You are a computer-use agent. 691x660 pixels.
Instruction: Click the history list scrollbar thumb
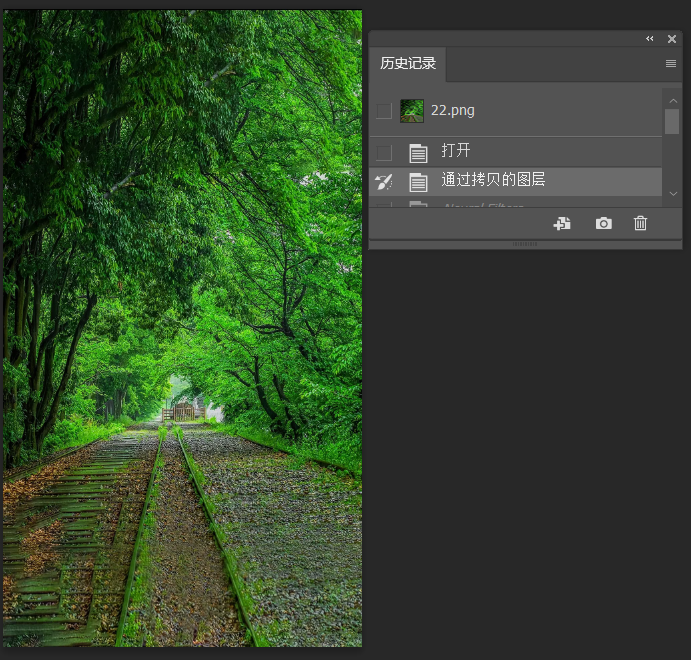672,122
